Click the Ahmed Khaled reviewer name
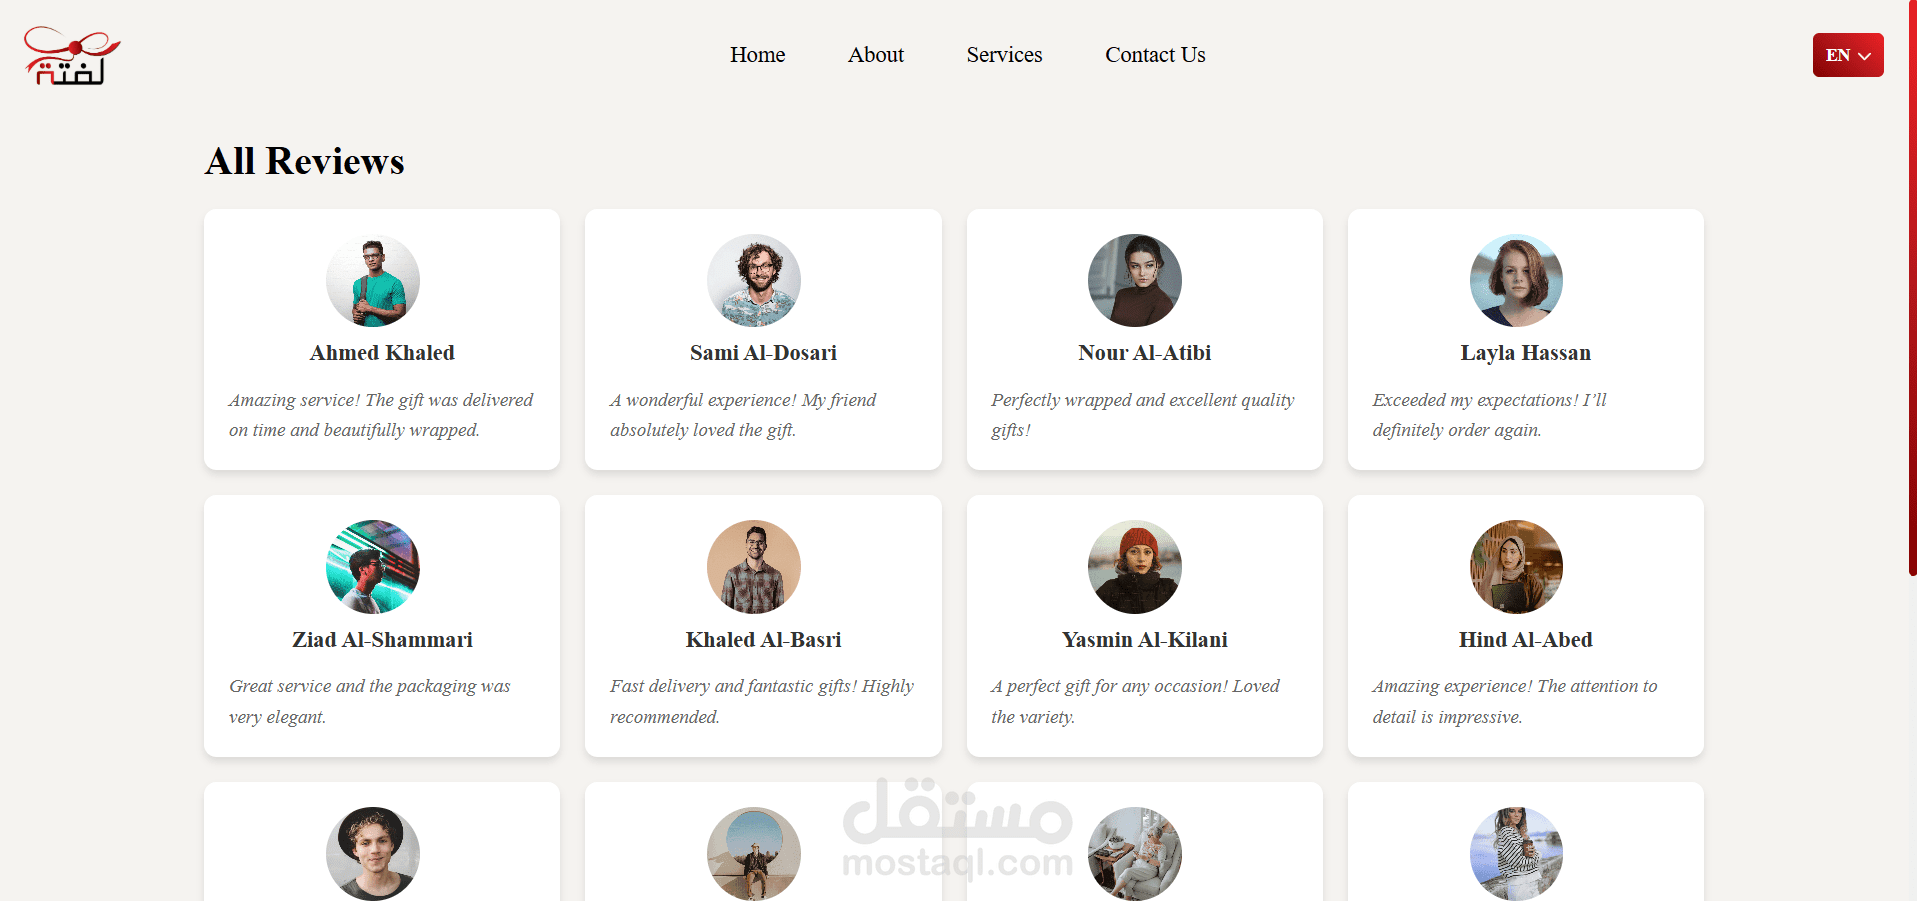 click(382, 353)
